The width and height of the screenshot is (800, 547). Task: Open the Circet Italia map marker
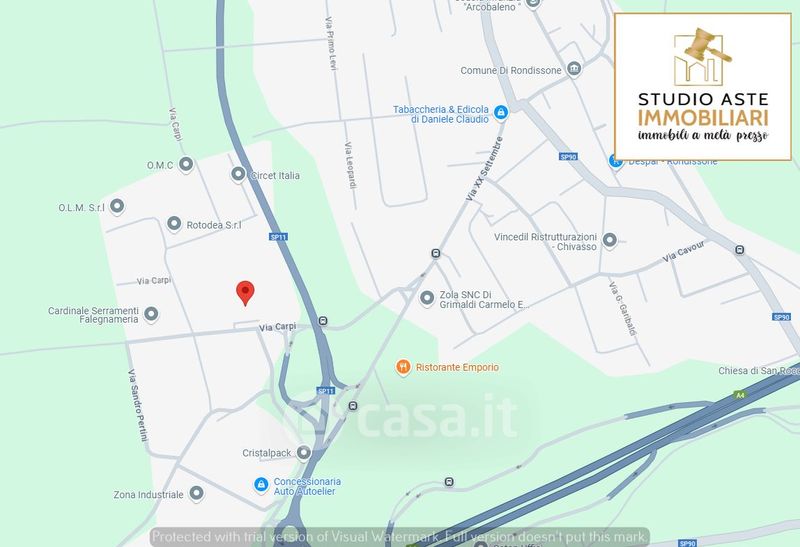tap(238, 175)
